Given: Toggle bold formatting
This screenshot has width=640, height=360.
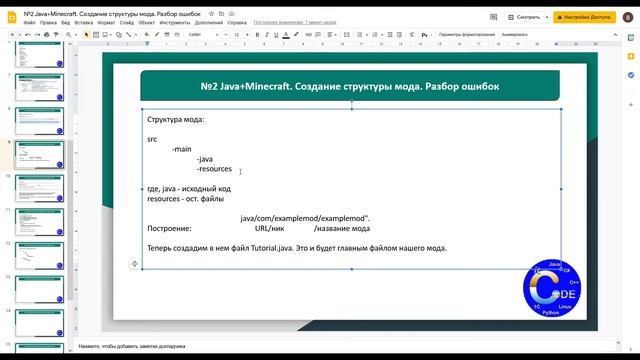Looking at the screenshot, I should click(x=258, y=35).
